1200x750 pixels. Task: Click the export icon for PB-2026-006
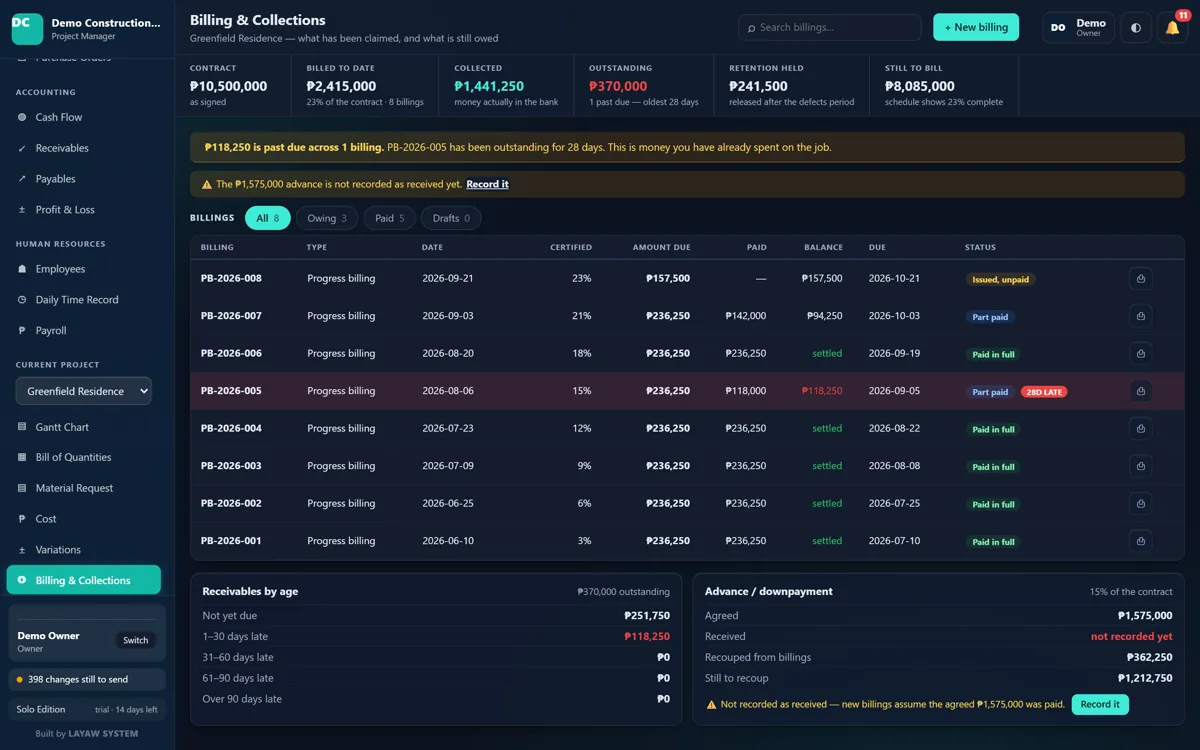[1141, 354]
